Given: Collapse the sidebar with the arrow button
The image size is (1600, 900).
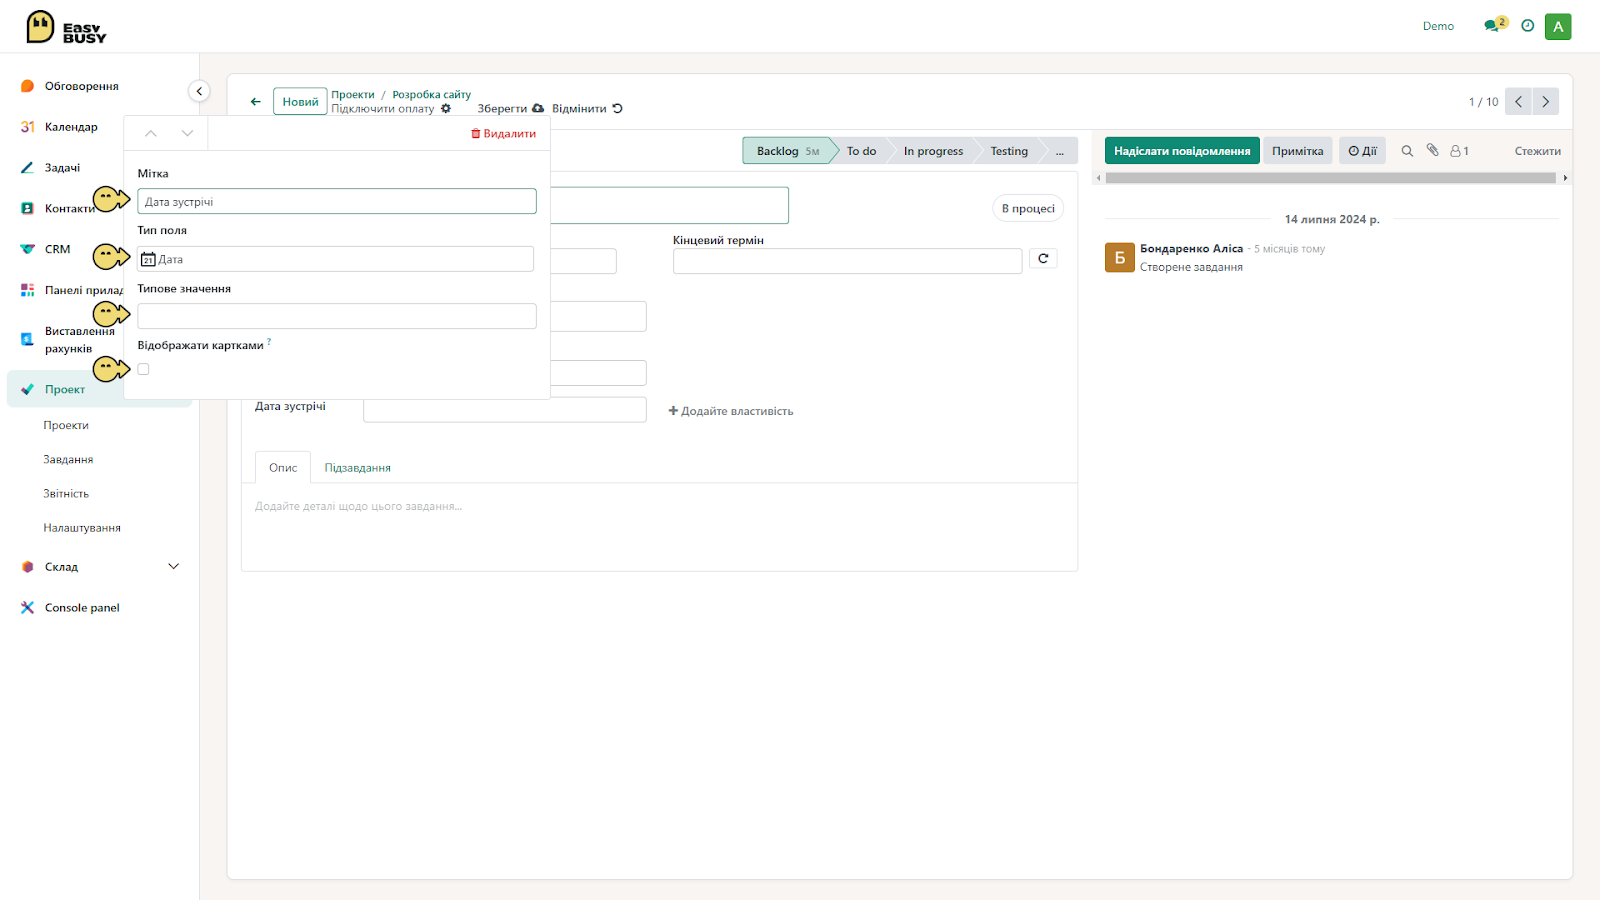Looking at the screenshot, I should pos(199,91).
